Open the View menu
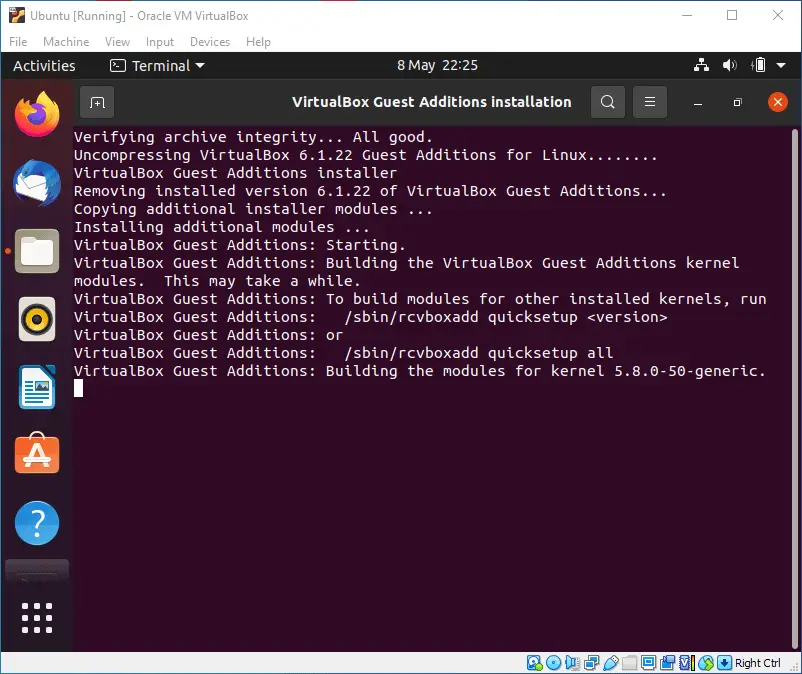Screen dimensions: 802x674 pos(117,41)
